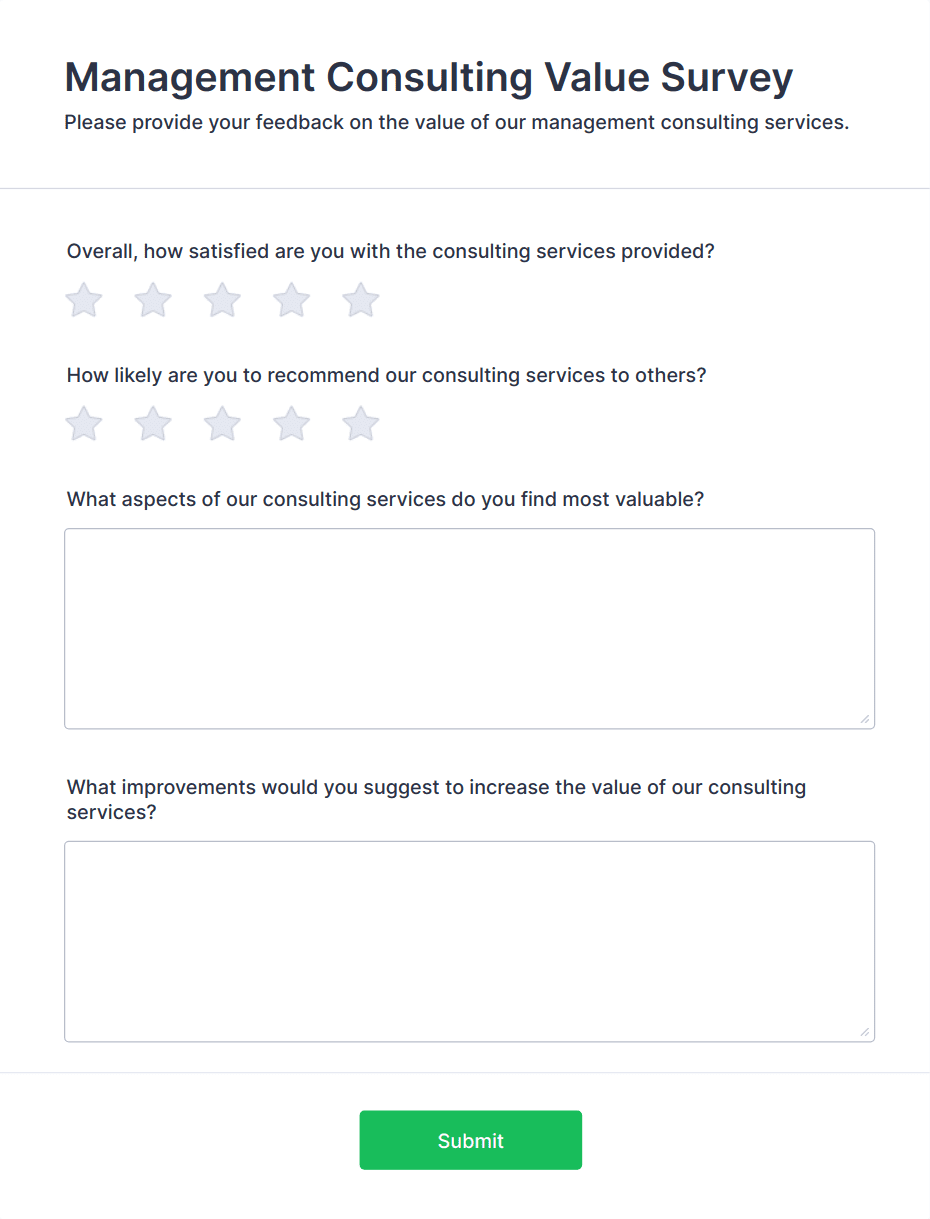Give recommendation question five stars
Image resolution: width=930 pixels, height=1219 pixels.
[360, 424]
